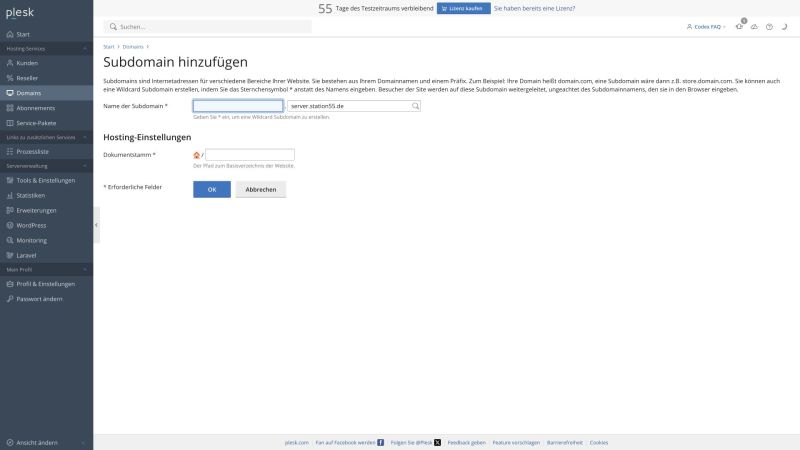Focus the Dokumentstamm path field

(x=249, y=155)
